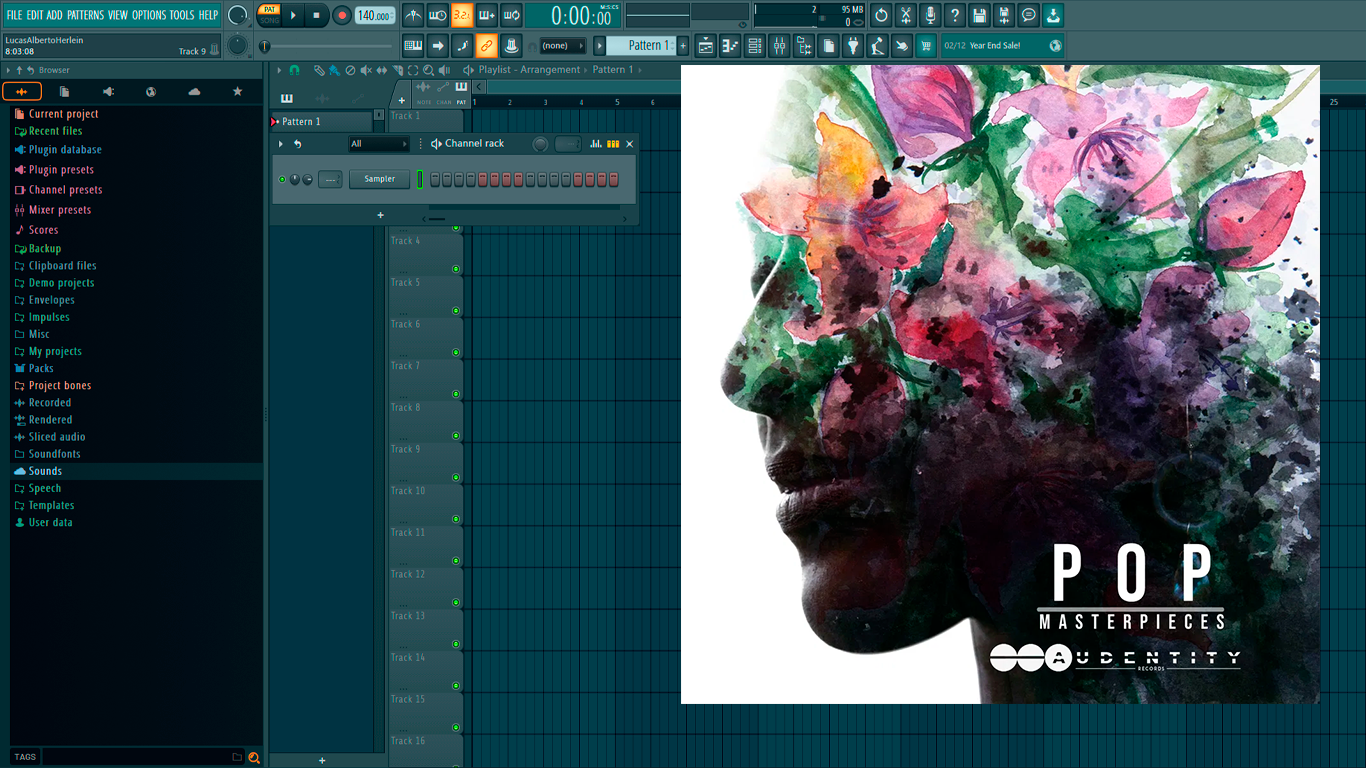
Task: Add a new channel with plus button
Action: pos(380,215)
